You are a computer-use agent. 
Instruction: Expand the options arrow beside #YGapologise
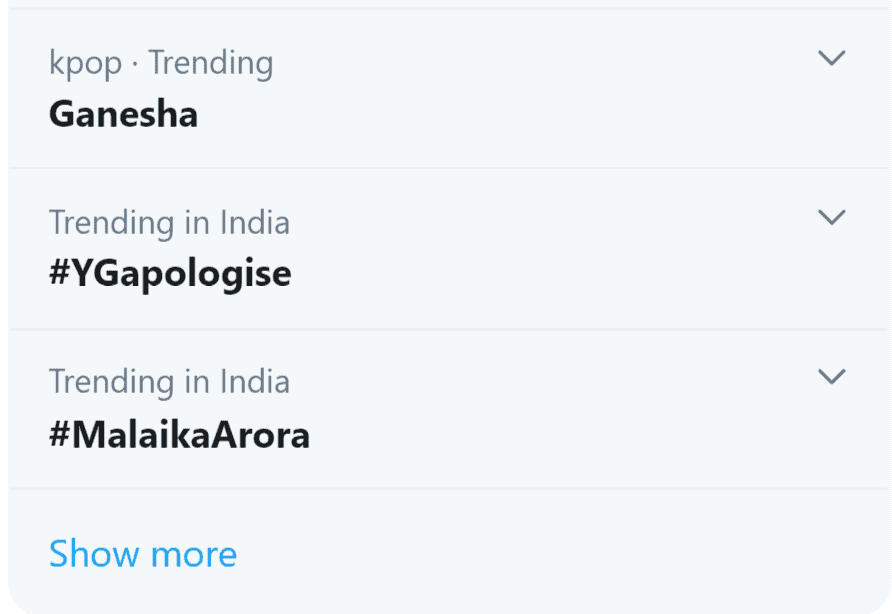click(831, 217)
